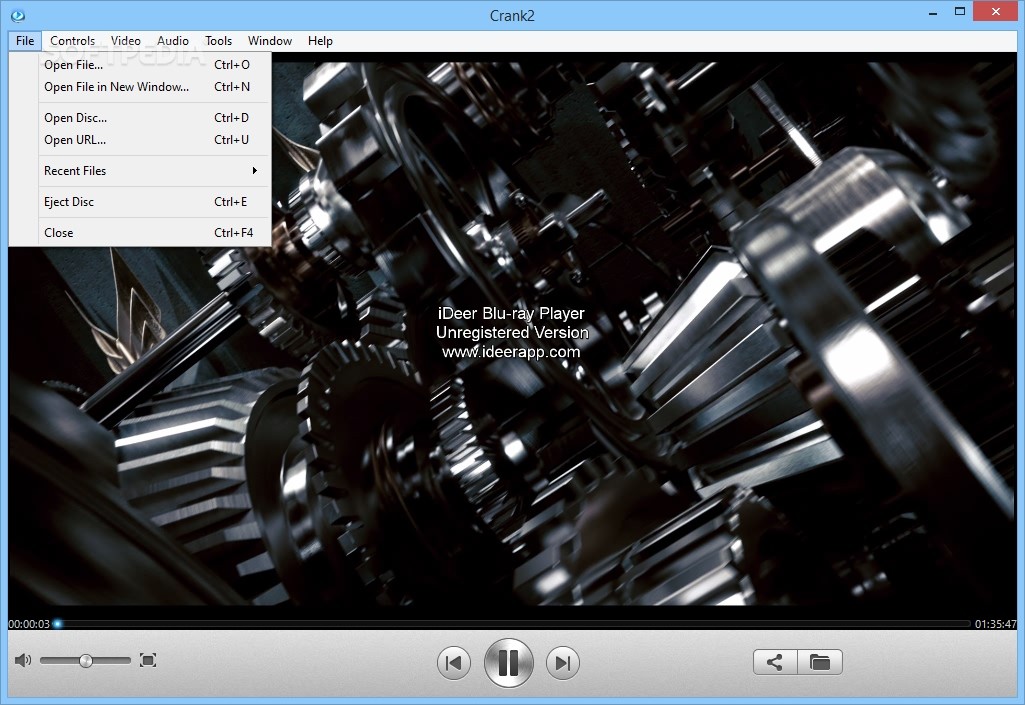Image resolution: width=1025 pixels, height=705 pixels.
Task: Close the Crank2 player window
Action: tap(996, 12)
